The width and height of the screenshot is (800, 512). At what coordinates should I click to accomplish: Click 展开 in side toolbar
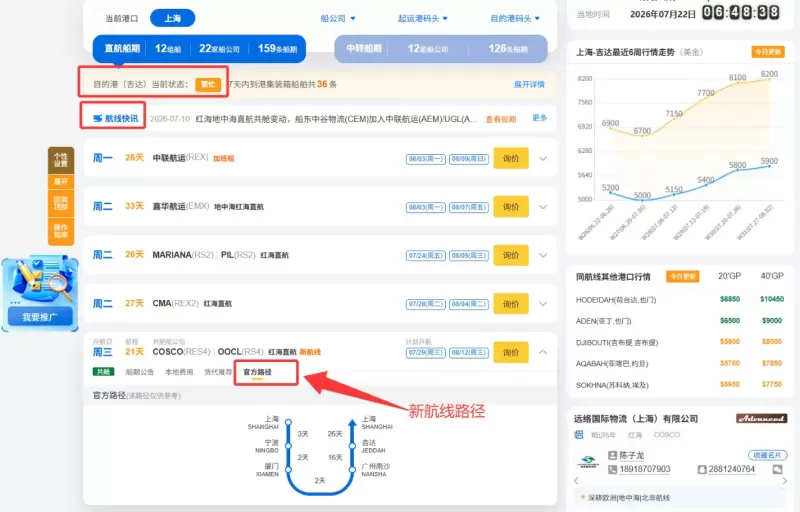(x=61, y=182)
